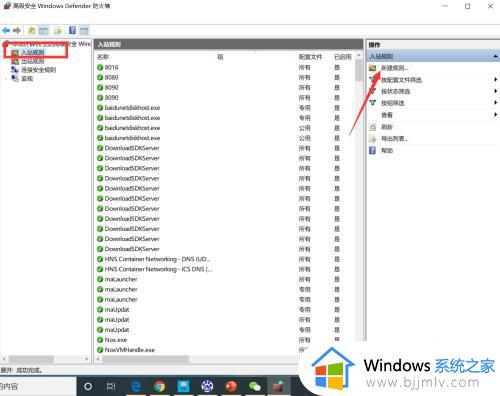Toggle the action pane toolbar icon

84,31
